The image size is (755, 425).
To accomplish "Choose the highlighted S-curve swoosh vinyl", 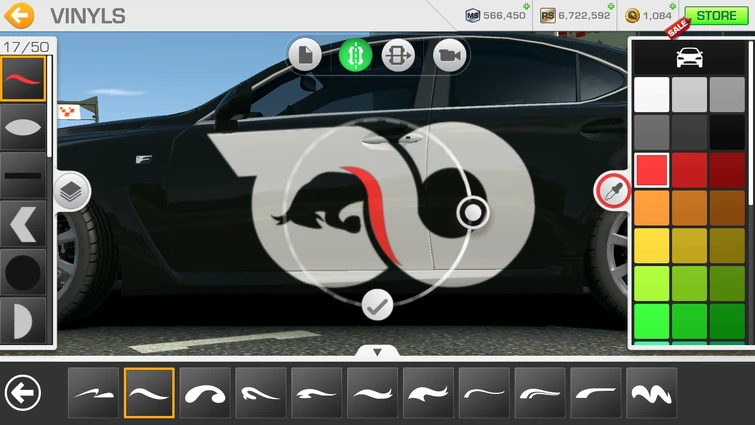I will pyautogui.click(x=149, y=393).
